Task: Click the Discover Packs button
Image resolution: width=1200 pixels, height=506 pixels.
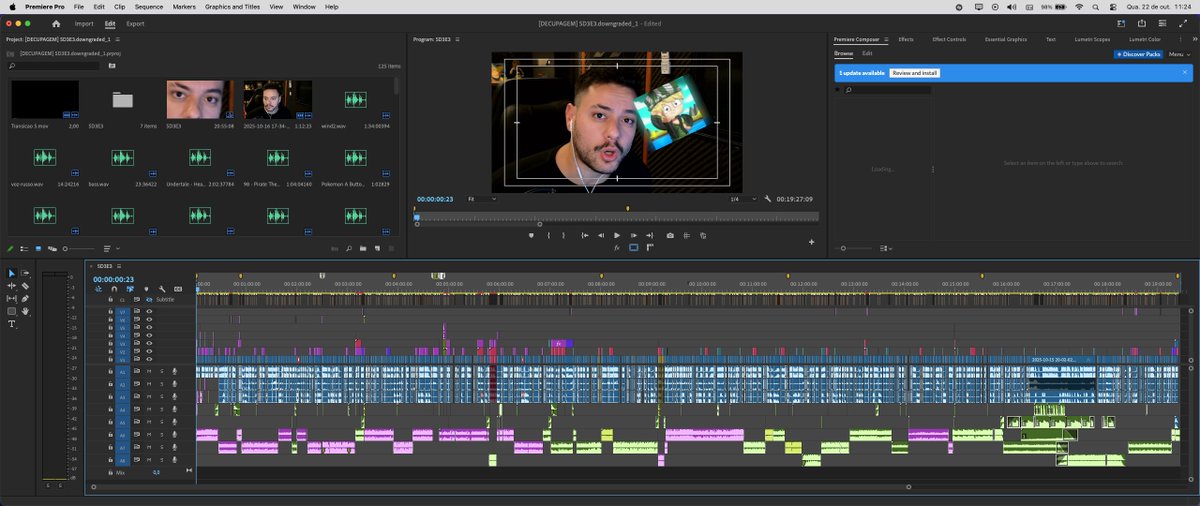Action: tap(1139, 54)
